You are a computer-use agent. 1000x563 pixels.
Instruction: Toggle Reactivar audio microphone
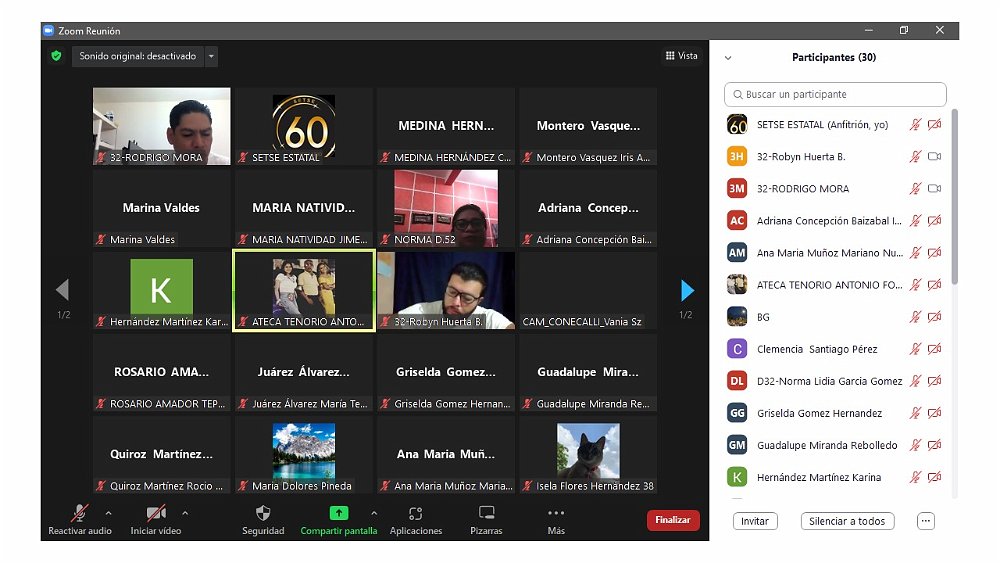pyautogui.click(x=80, y=513)
